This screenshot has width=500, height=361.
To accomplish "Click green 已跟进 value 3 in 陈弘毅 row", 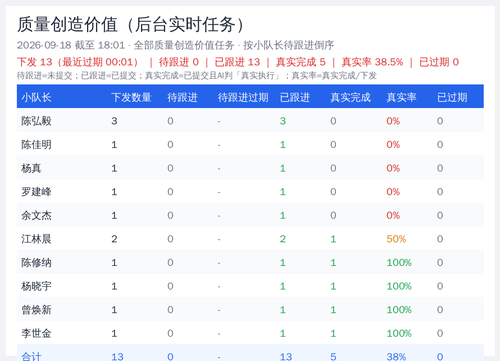I will (283, 121).
